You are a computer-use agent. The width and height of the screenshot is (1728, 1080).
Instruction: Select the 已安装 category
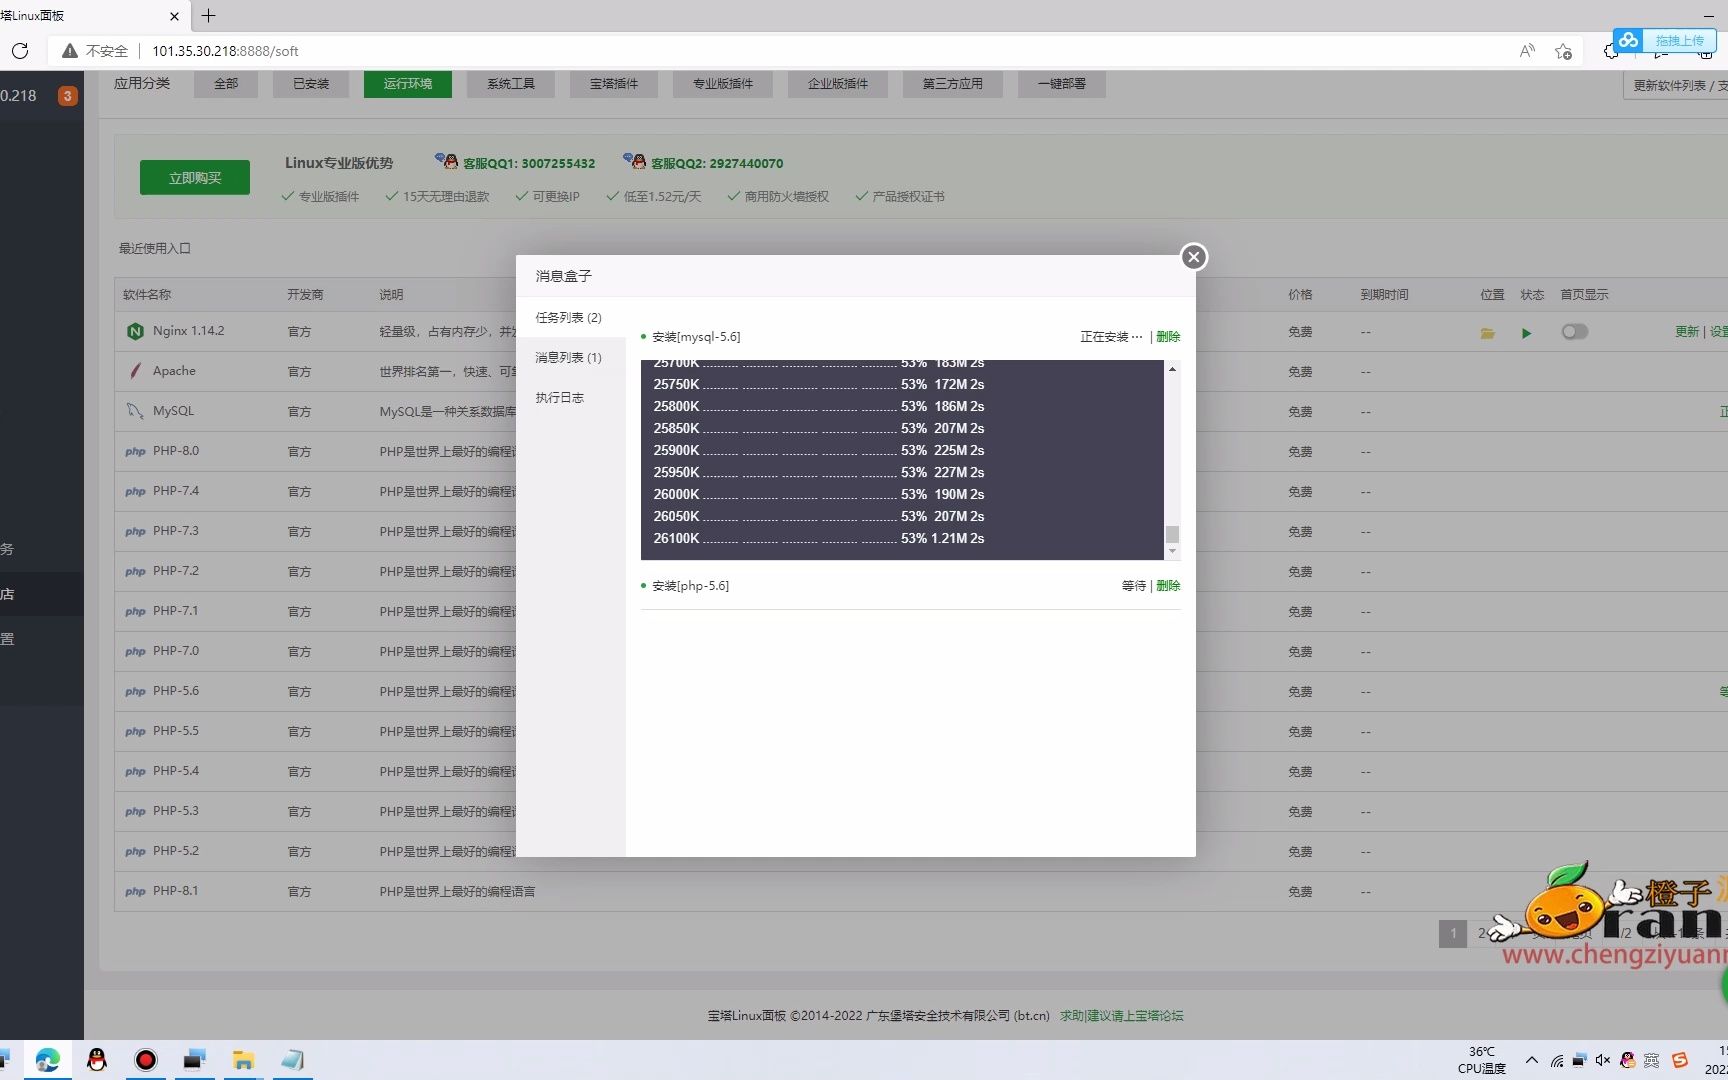[x=311, y=84]
